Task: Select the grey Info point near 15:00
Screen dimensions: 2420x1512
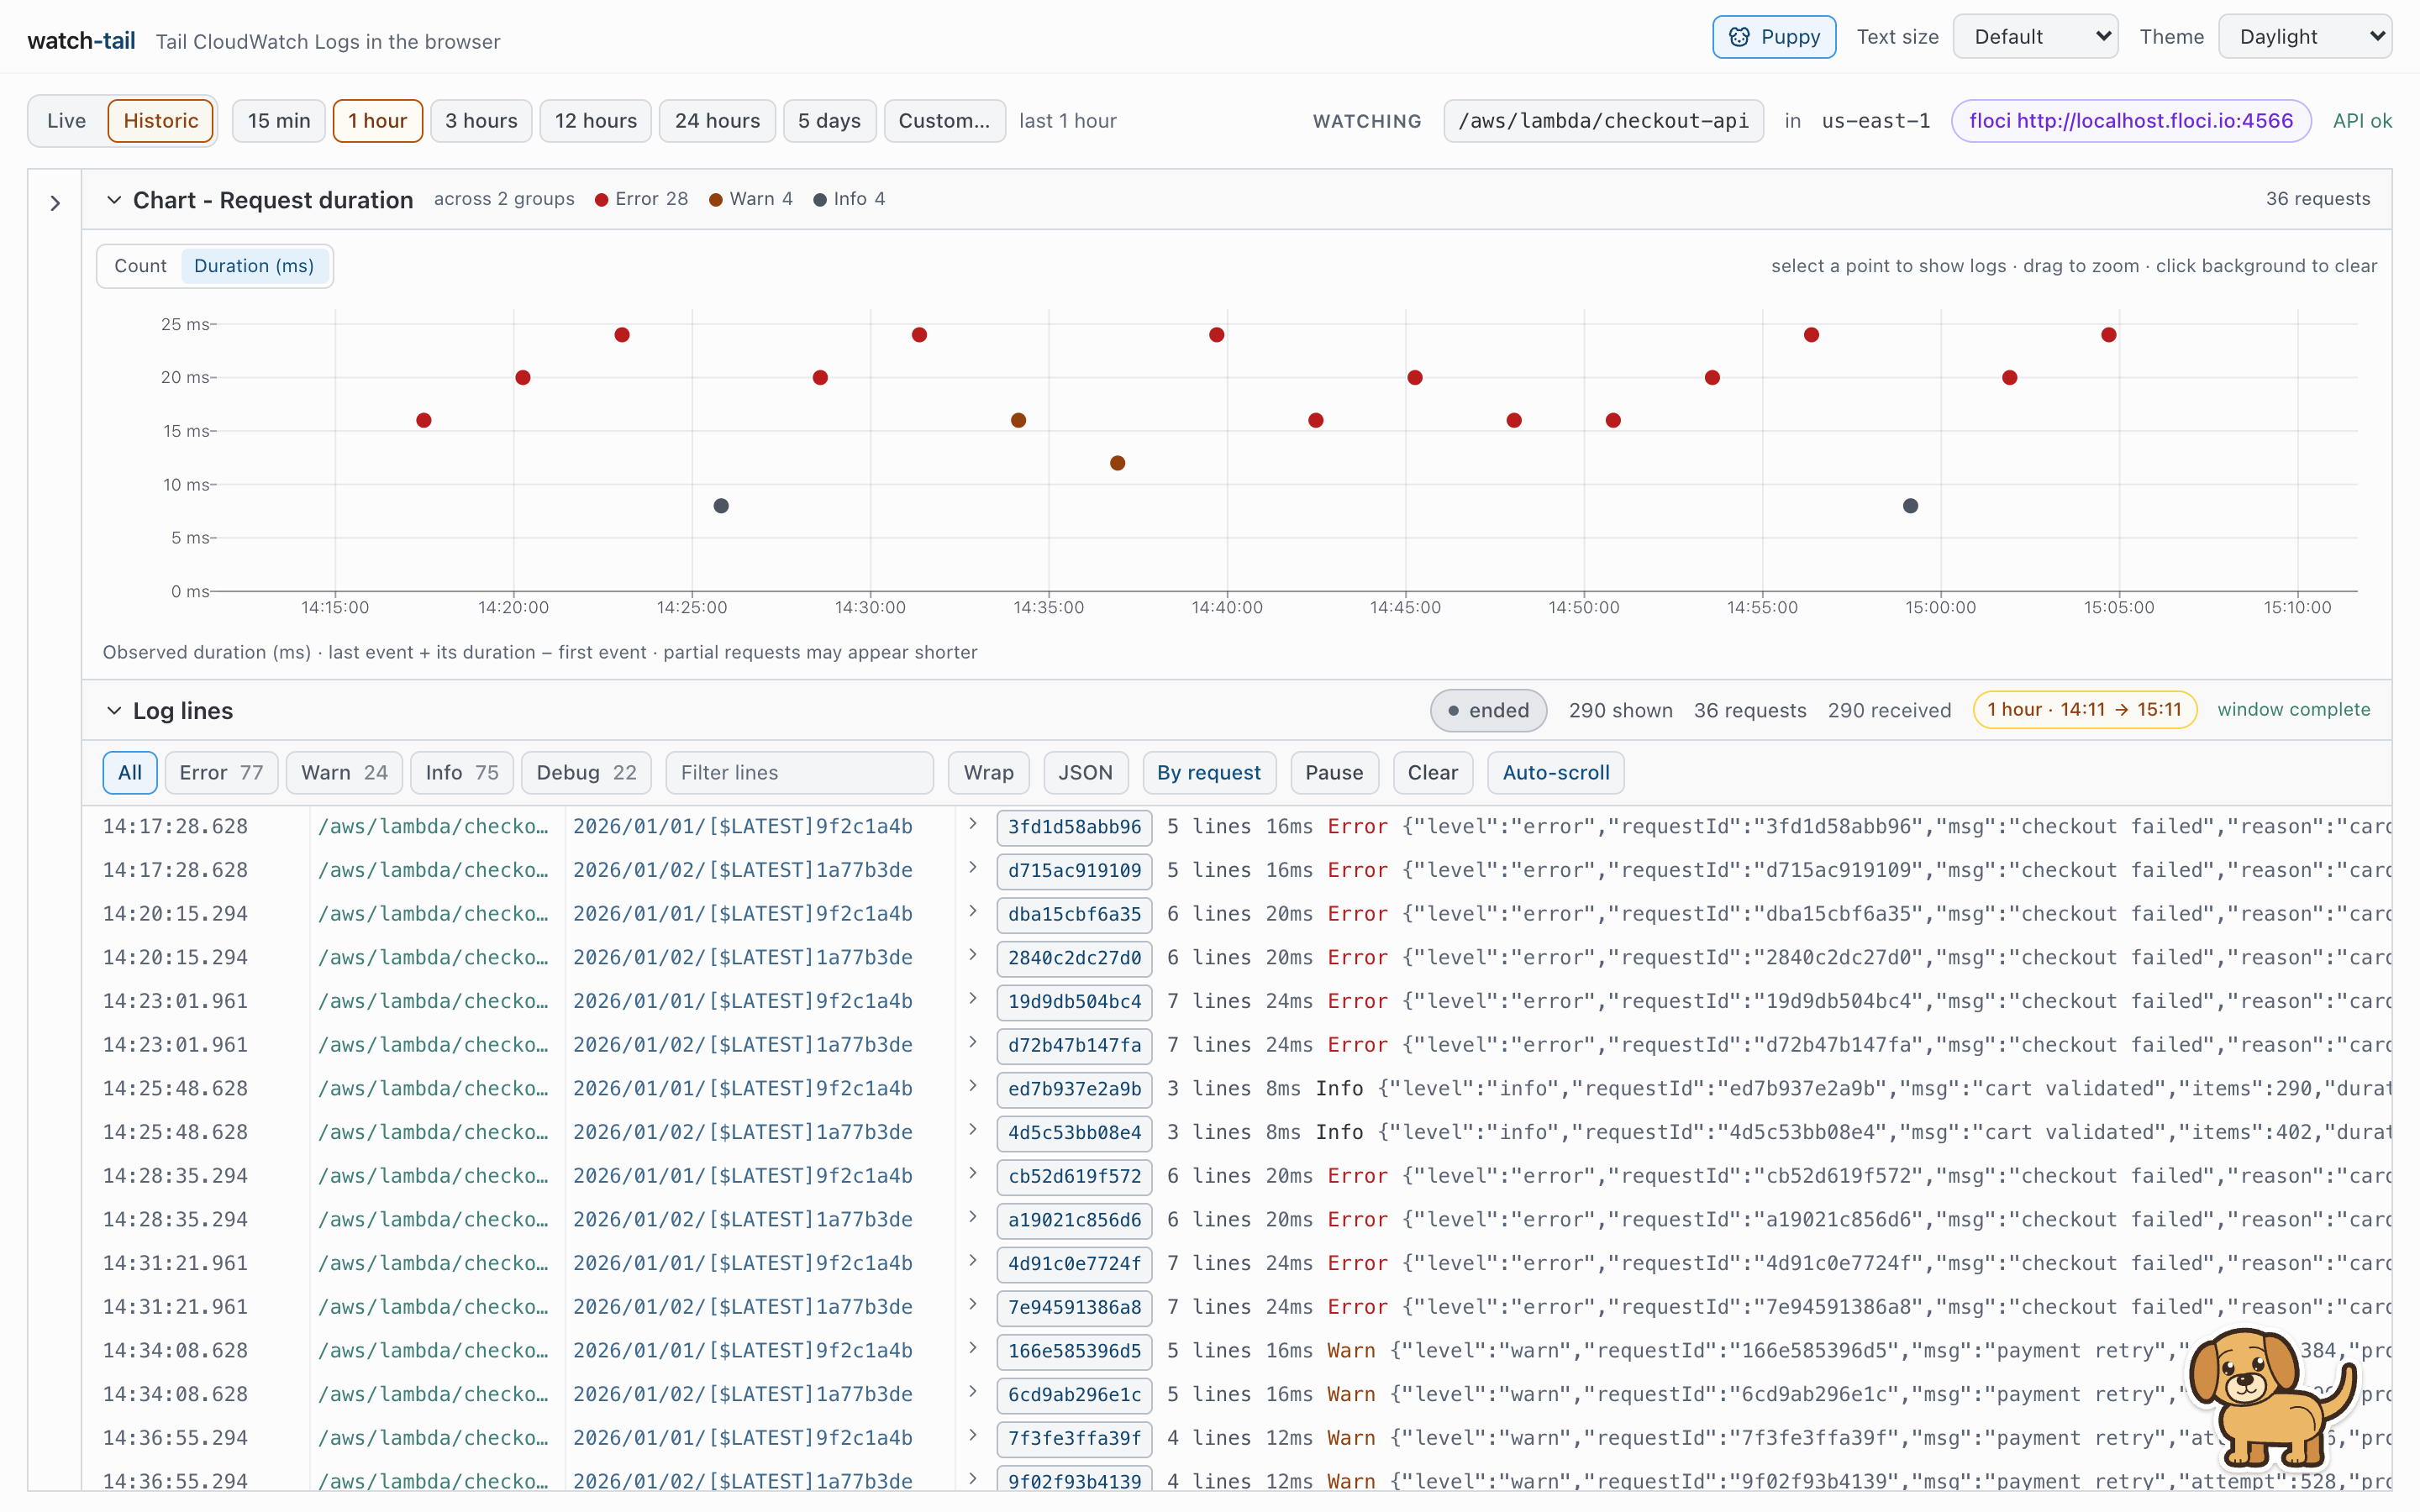Action: (x=1910, y=506)
